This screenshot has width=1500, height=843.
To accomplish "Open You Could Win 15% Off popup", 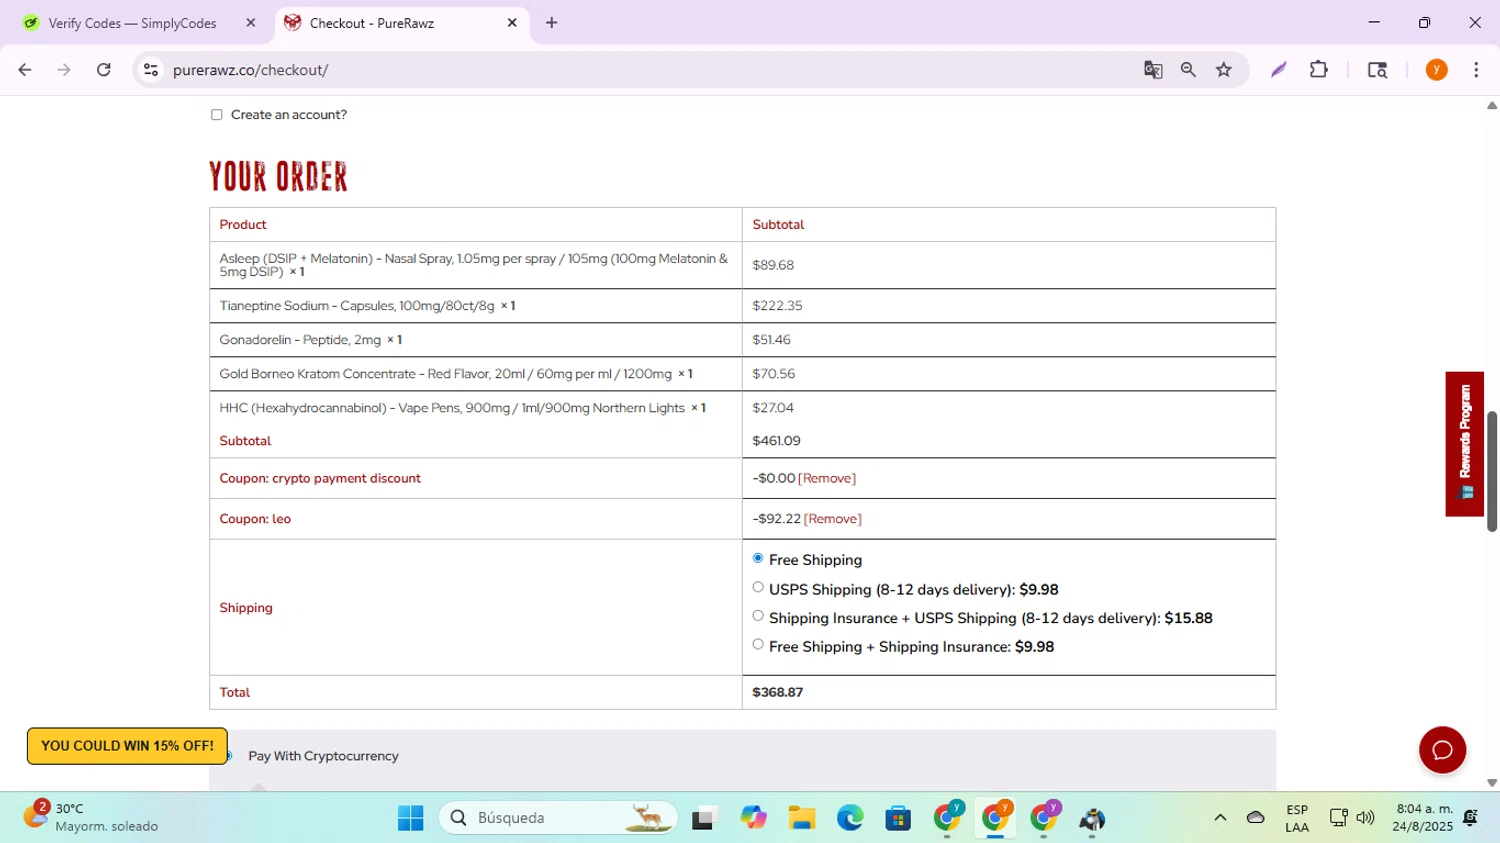I will click(127, 746).
